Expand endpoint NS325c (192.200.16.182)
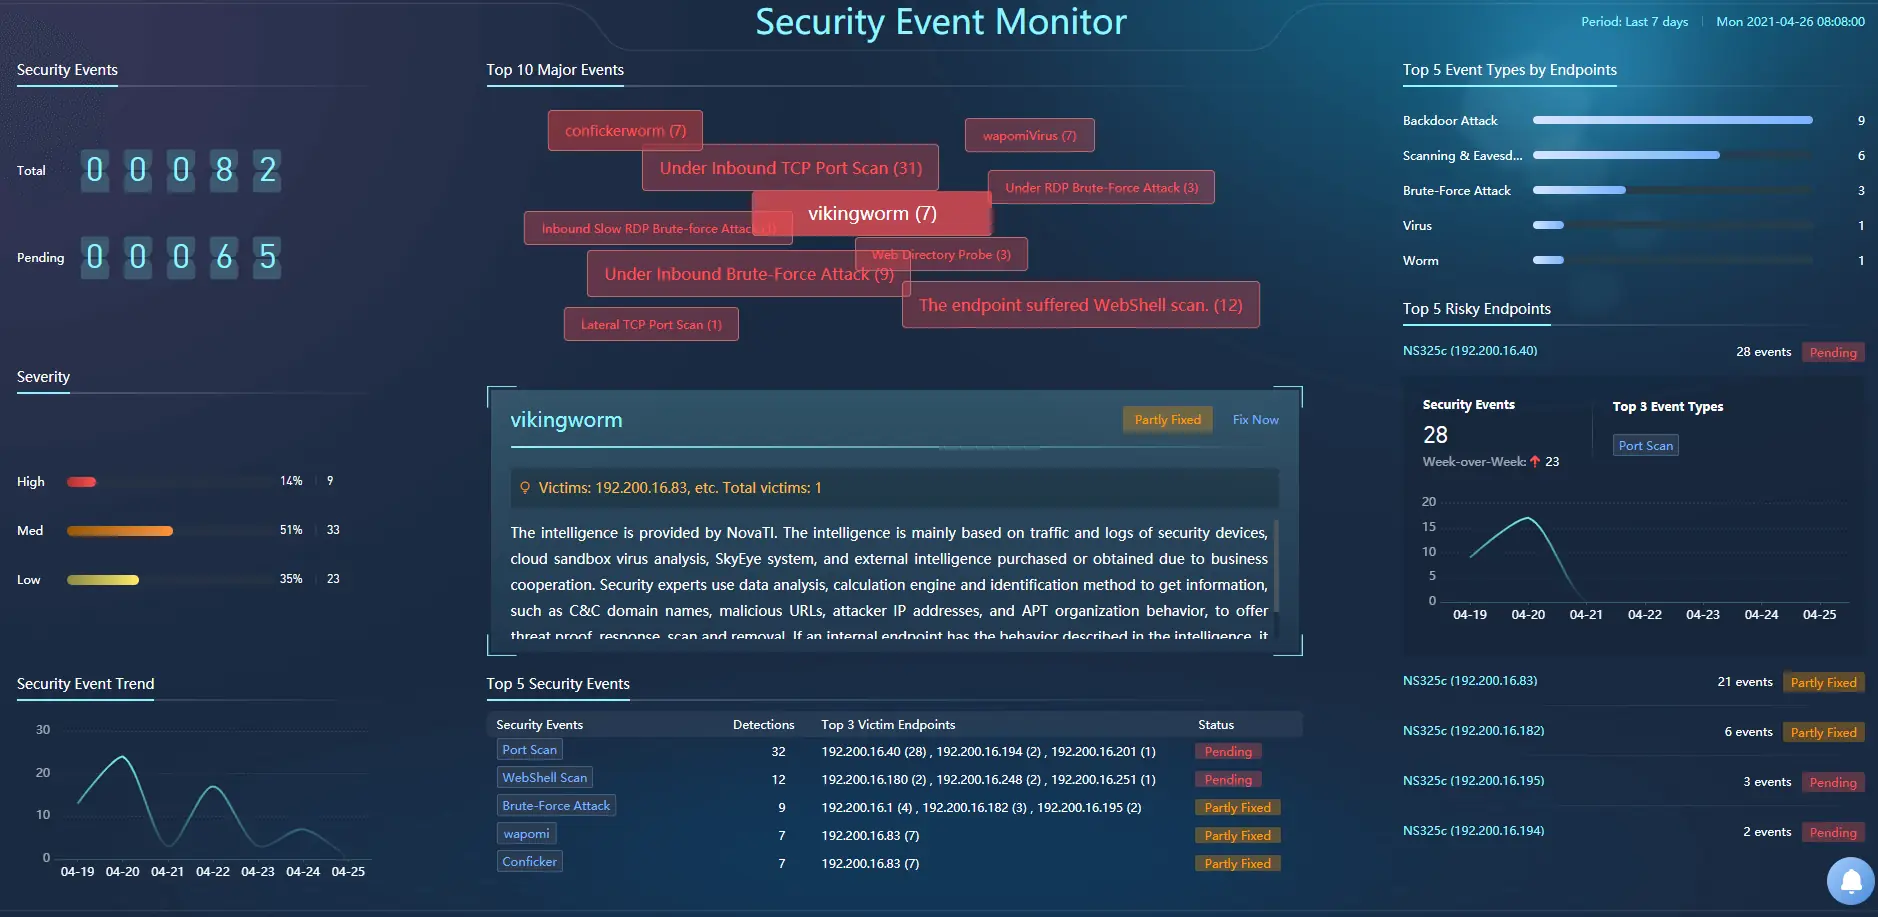Image resolution: width=1878 pixels, height=917 pixels. coord(1473,731)
